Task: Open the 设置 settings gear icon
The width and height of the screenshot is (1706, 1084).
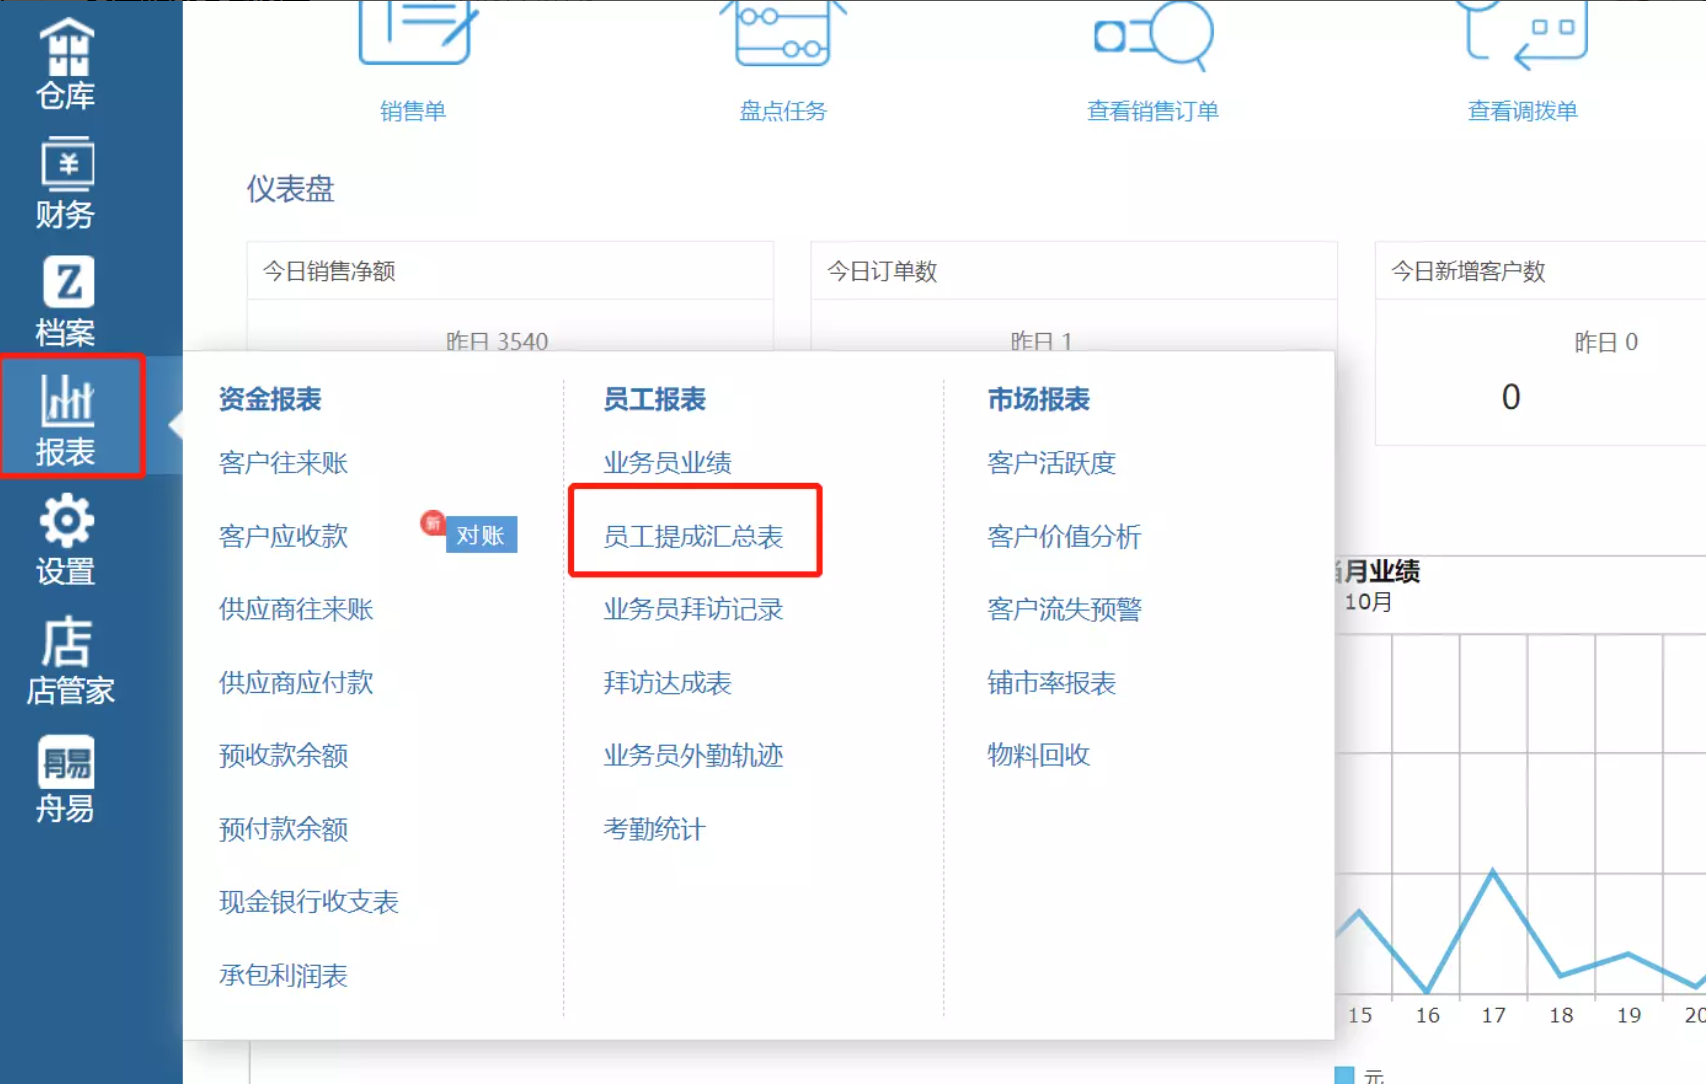Action: tap(66, 540)
